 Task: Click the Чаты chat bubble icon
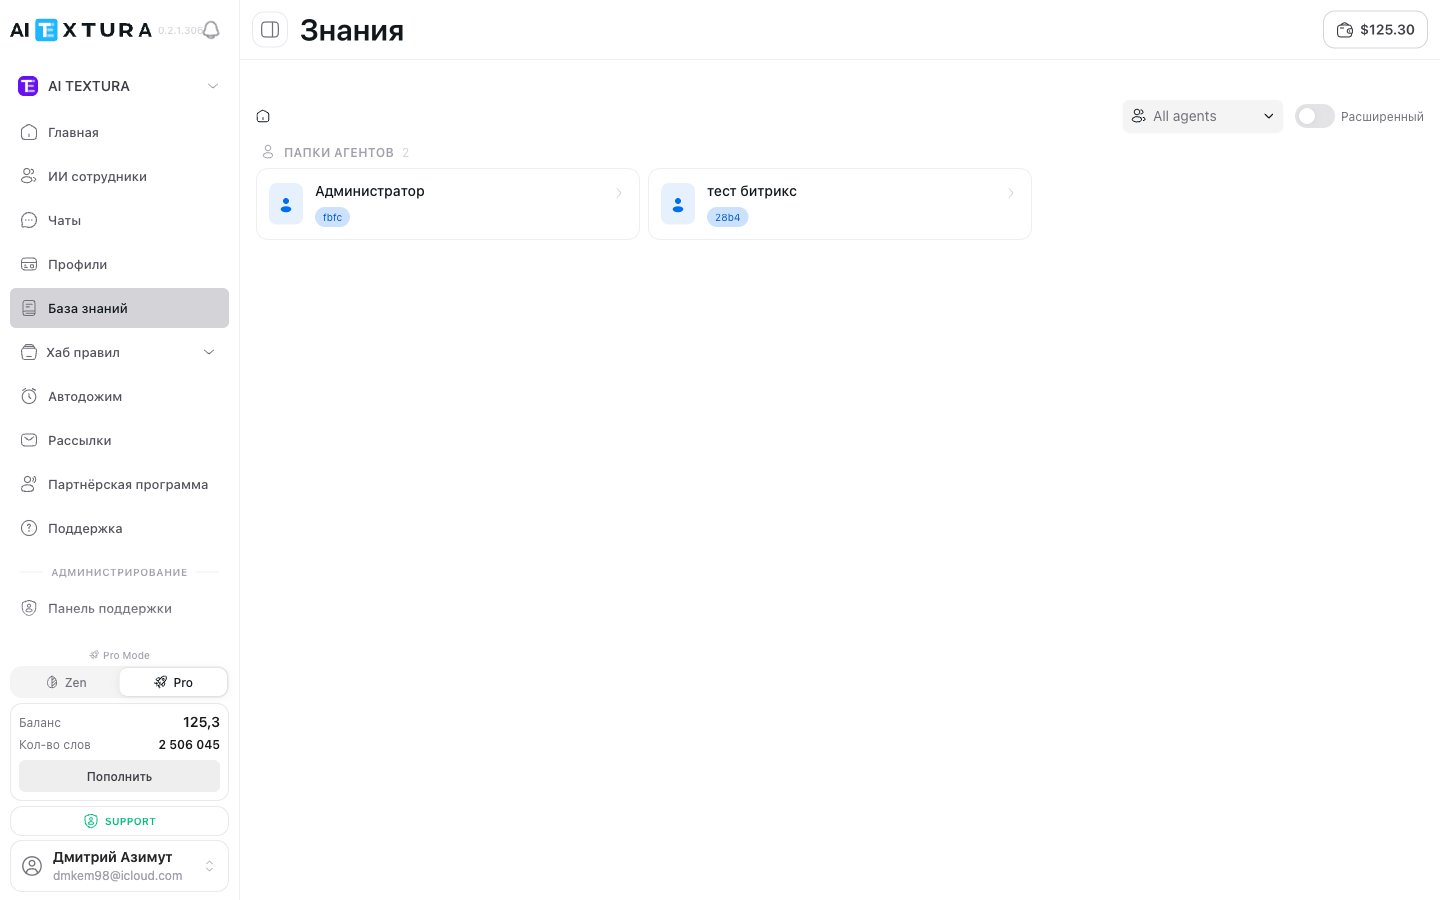click(x=29, y=220)
